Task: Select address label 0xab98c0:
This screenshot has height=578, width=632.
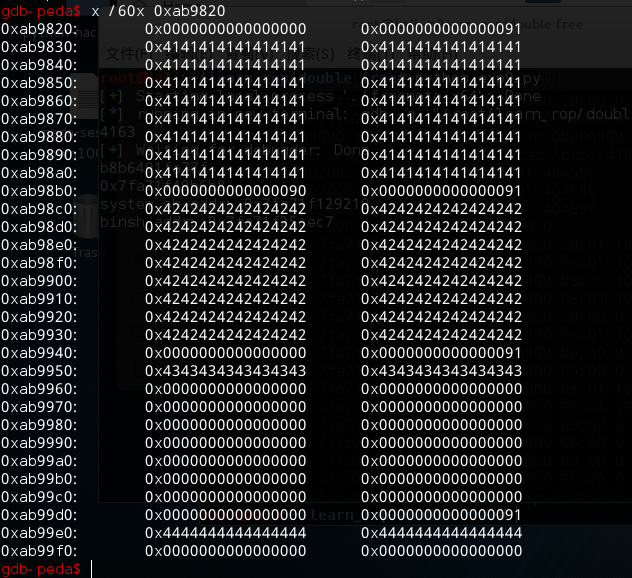Action: [x=39, y=209]
